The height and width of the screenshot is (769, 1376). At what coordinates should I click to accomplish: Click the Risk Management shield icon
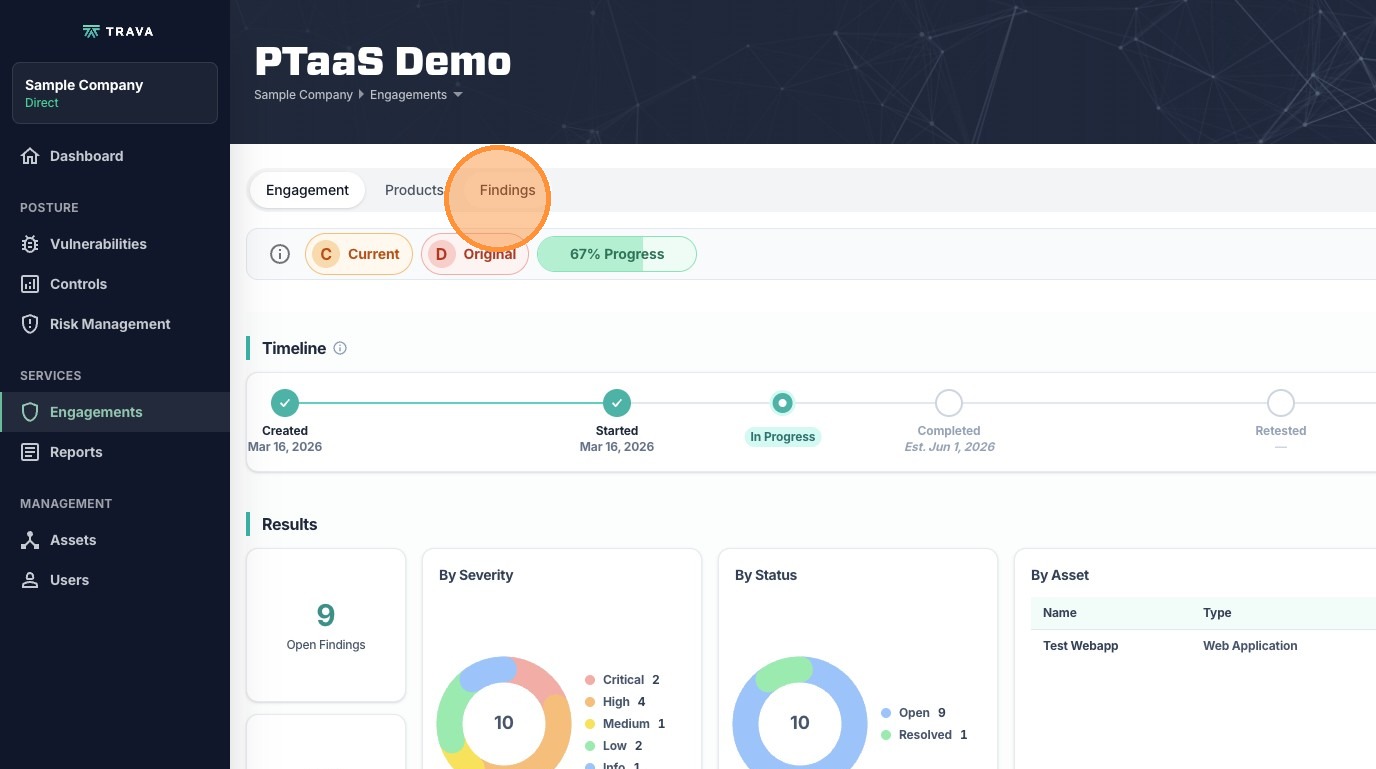(x=30, y=324)
